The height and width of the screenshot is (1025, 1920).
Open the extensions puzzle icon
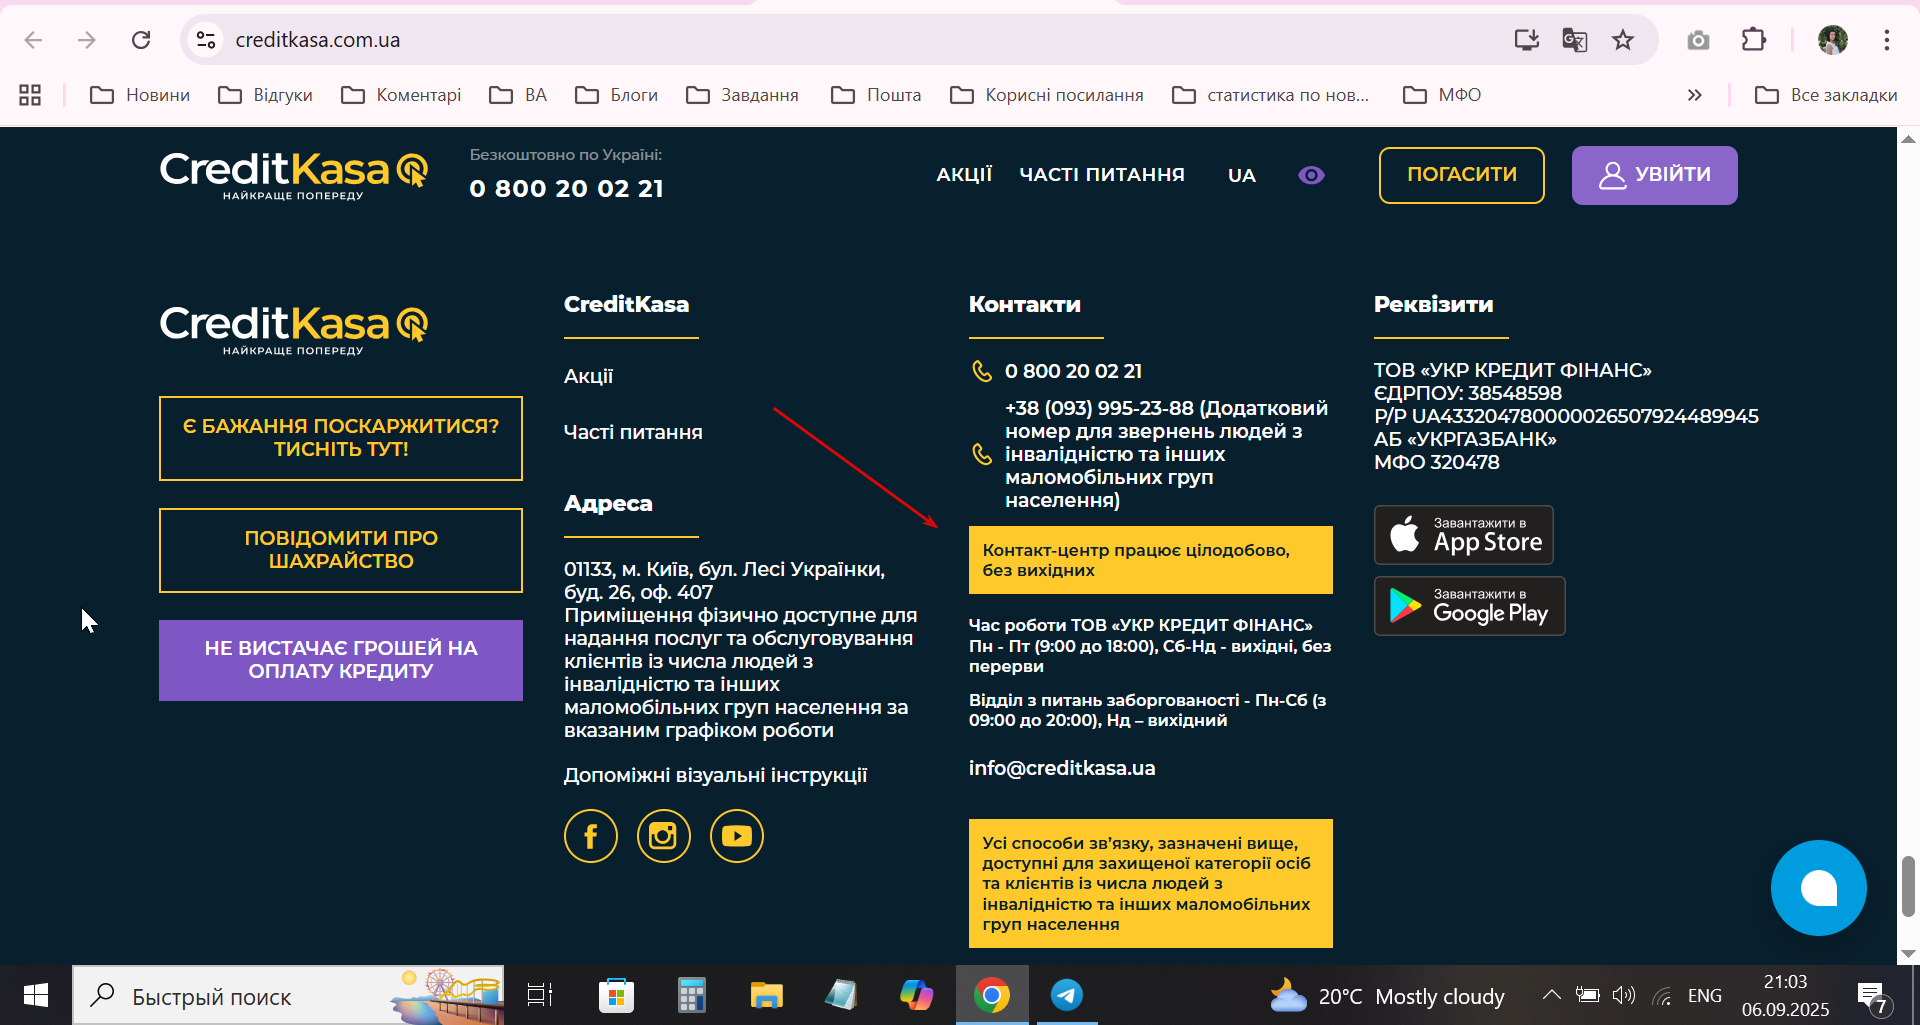click(x=1754, y=40)
